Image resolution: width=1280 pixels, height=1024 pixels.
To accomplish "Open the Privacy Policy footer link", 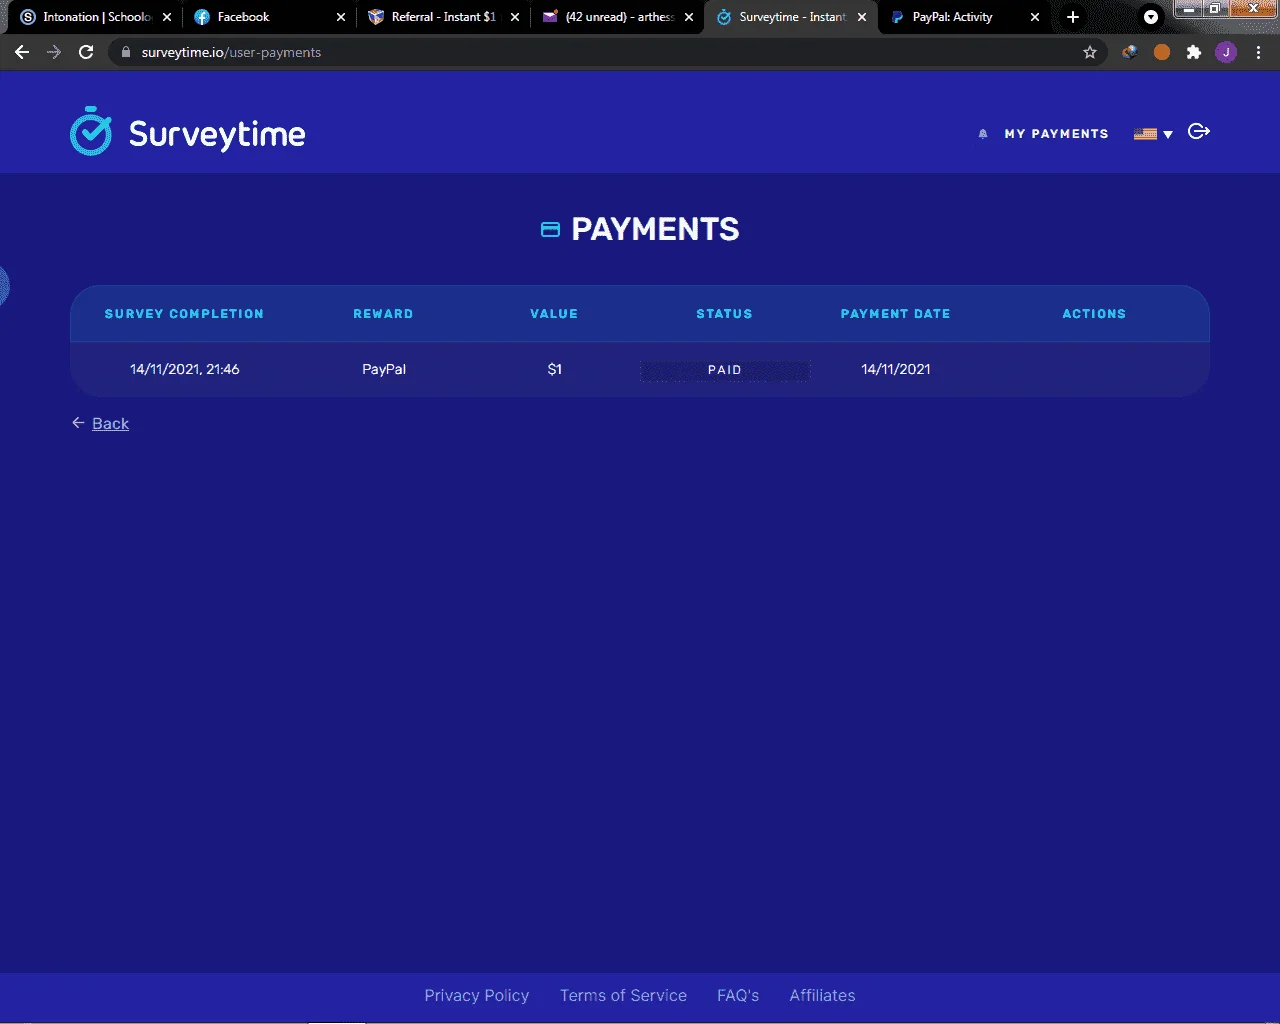I will (x=476, y=996).
